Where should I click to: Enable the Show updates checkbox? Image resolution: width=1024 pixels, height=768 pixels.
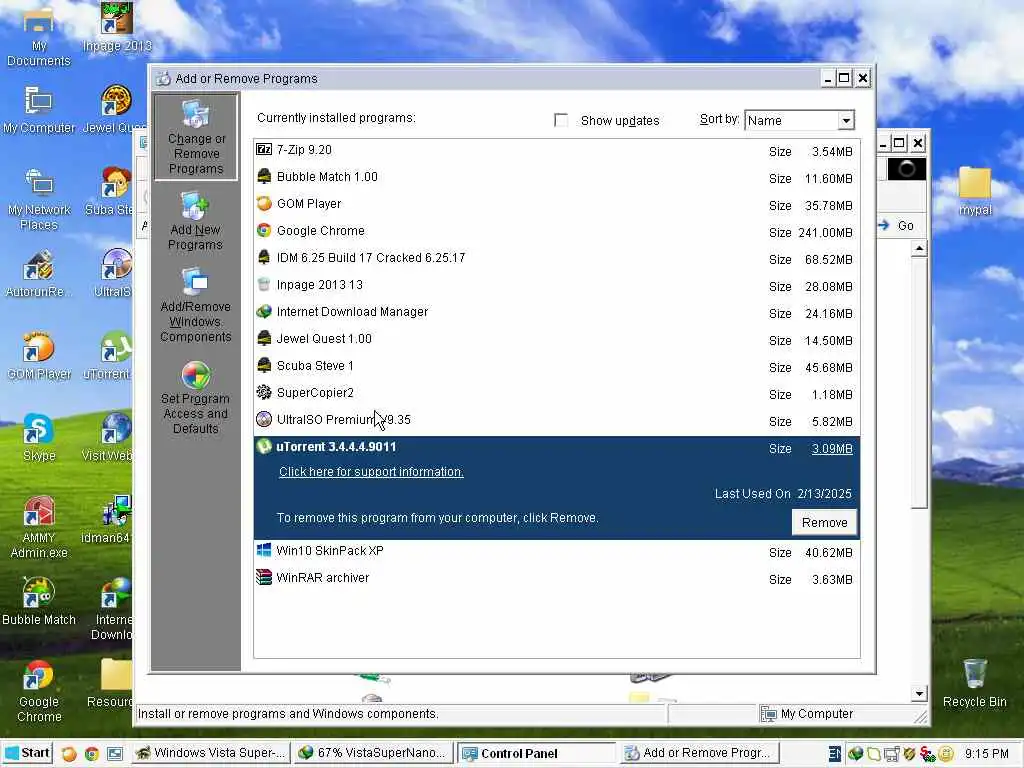[560, 120]
